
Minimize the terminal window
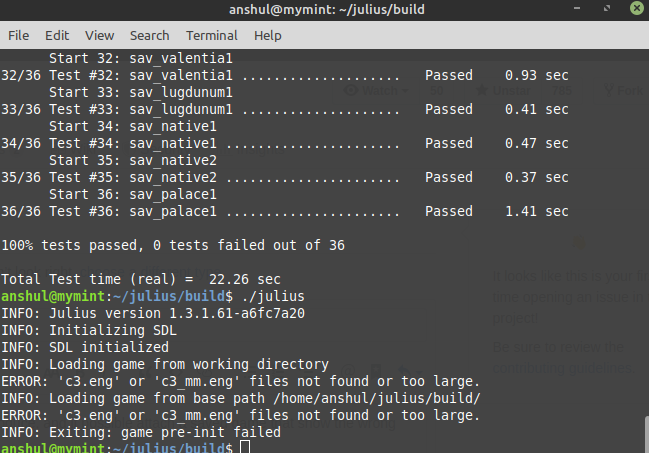(x=577, y=8)
